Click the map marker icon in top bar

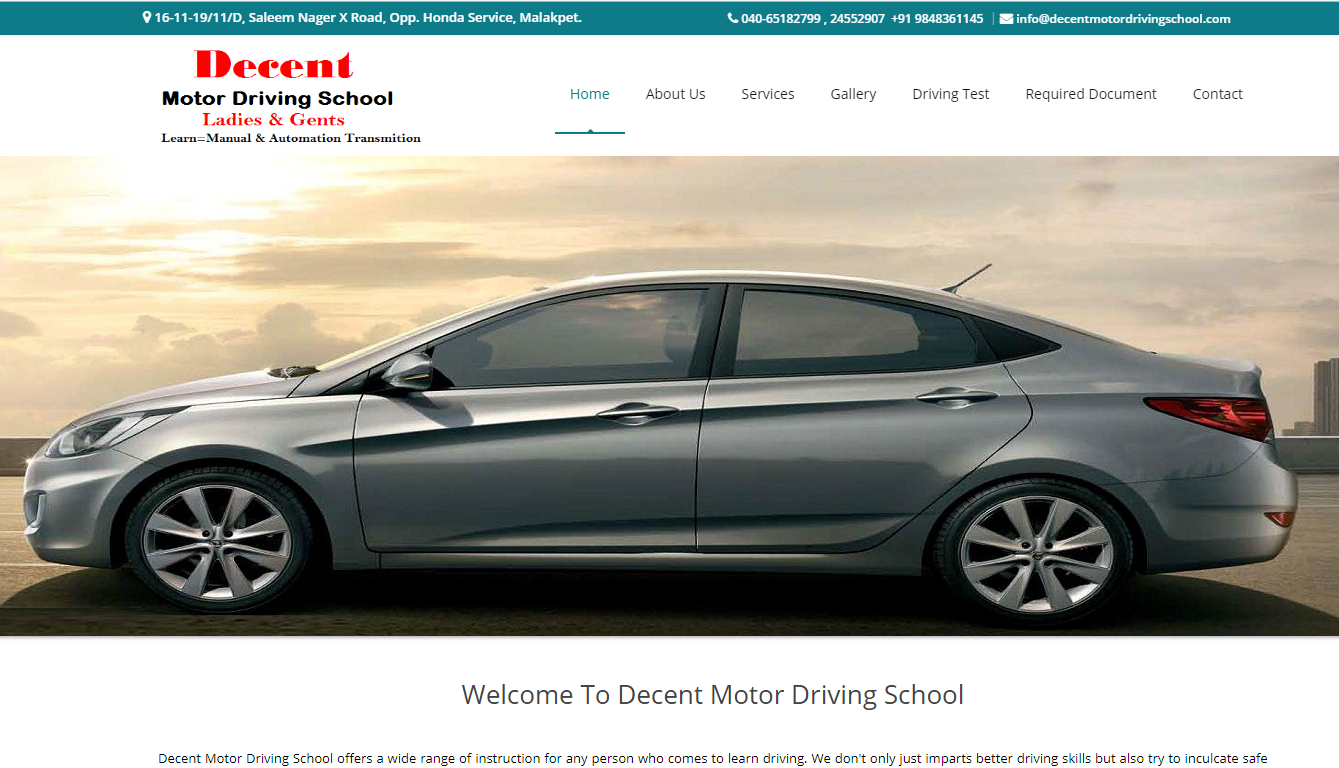pyautogui.click(x=147, y=18)
